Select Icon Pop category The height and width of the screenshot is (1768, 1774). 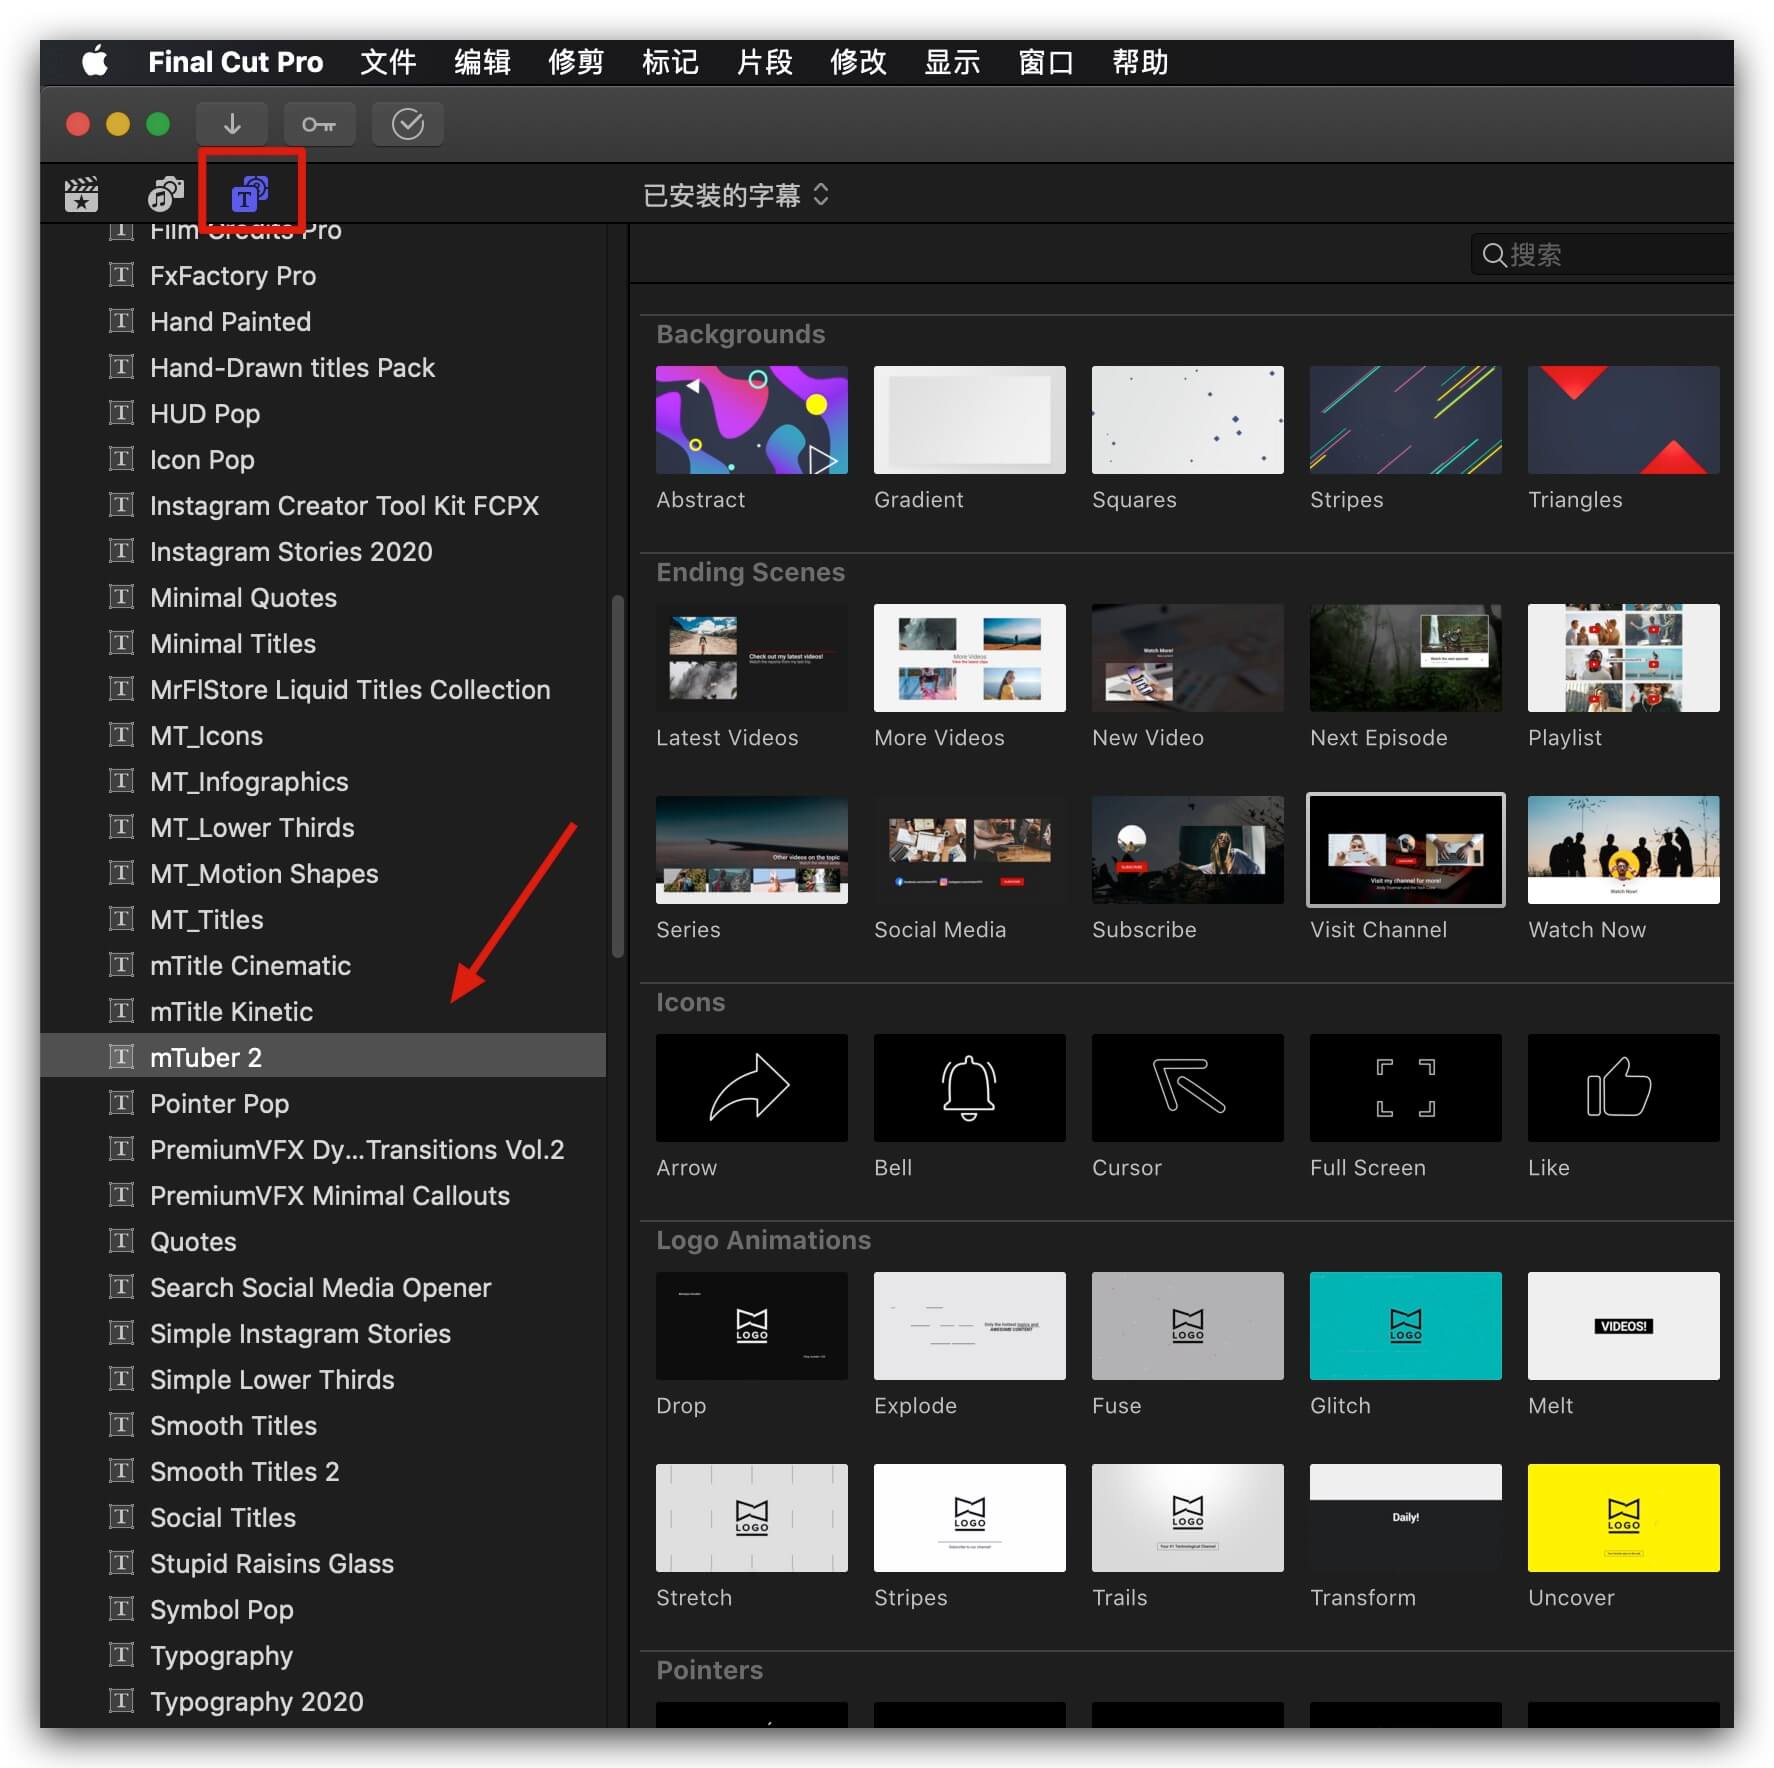pos(323,459)
